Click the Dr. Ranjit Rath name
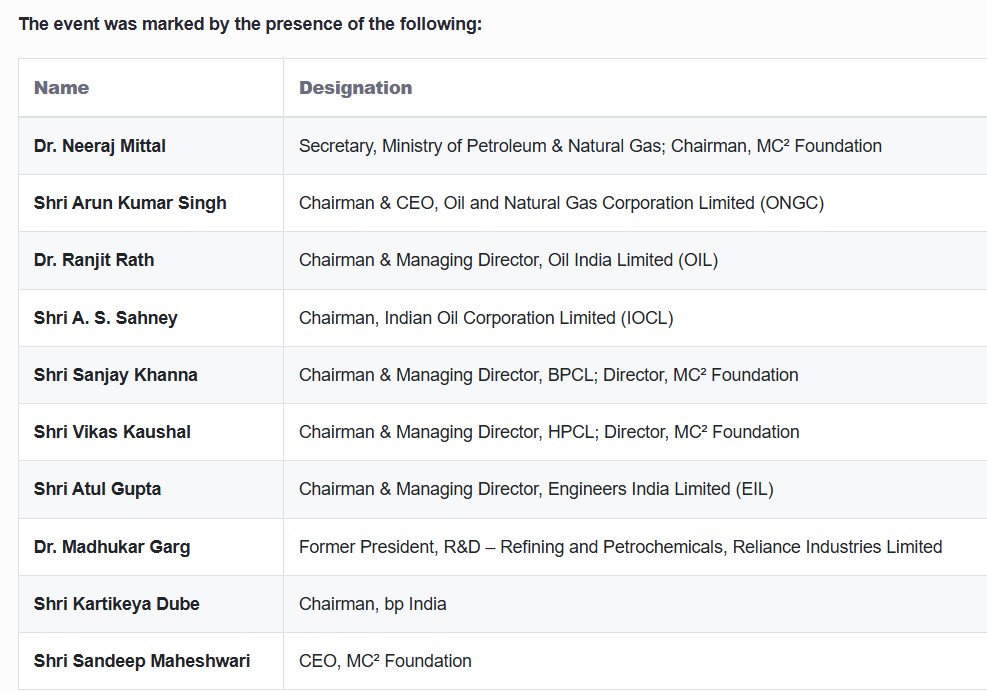This screenshot has height=691, width=987. (94, 260)
